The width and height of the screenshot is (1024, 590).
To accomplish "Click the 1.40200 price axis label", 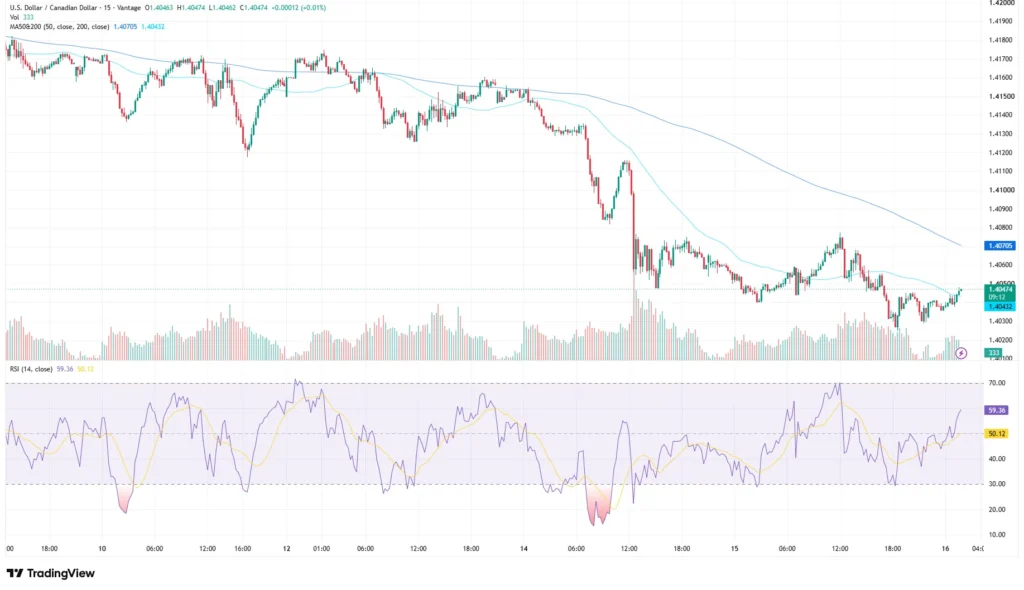I will click(1001, 340).
